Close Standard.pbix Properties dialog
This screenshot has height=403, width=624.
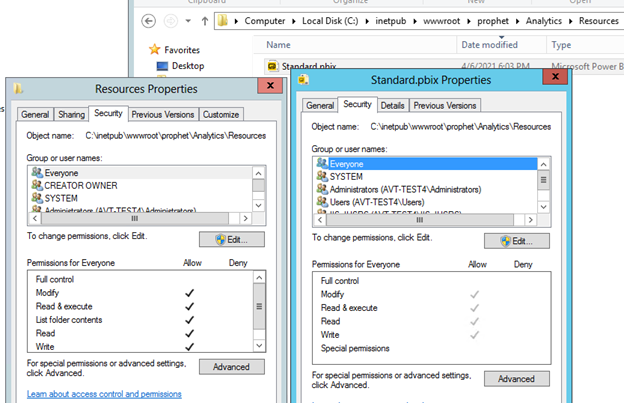[556, 76]
